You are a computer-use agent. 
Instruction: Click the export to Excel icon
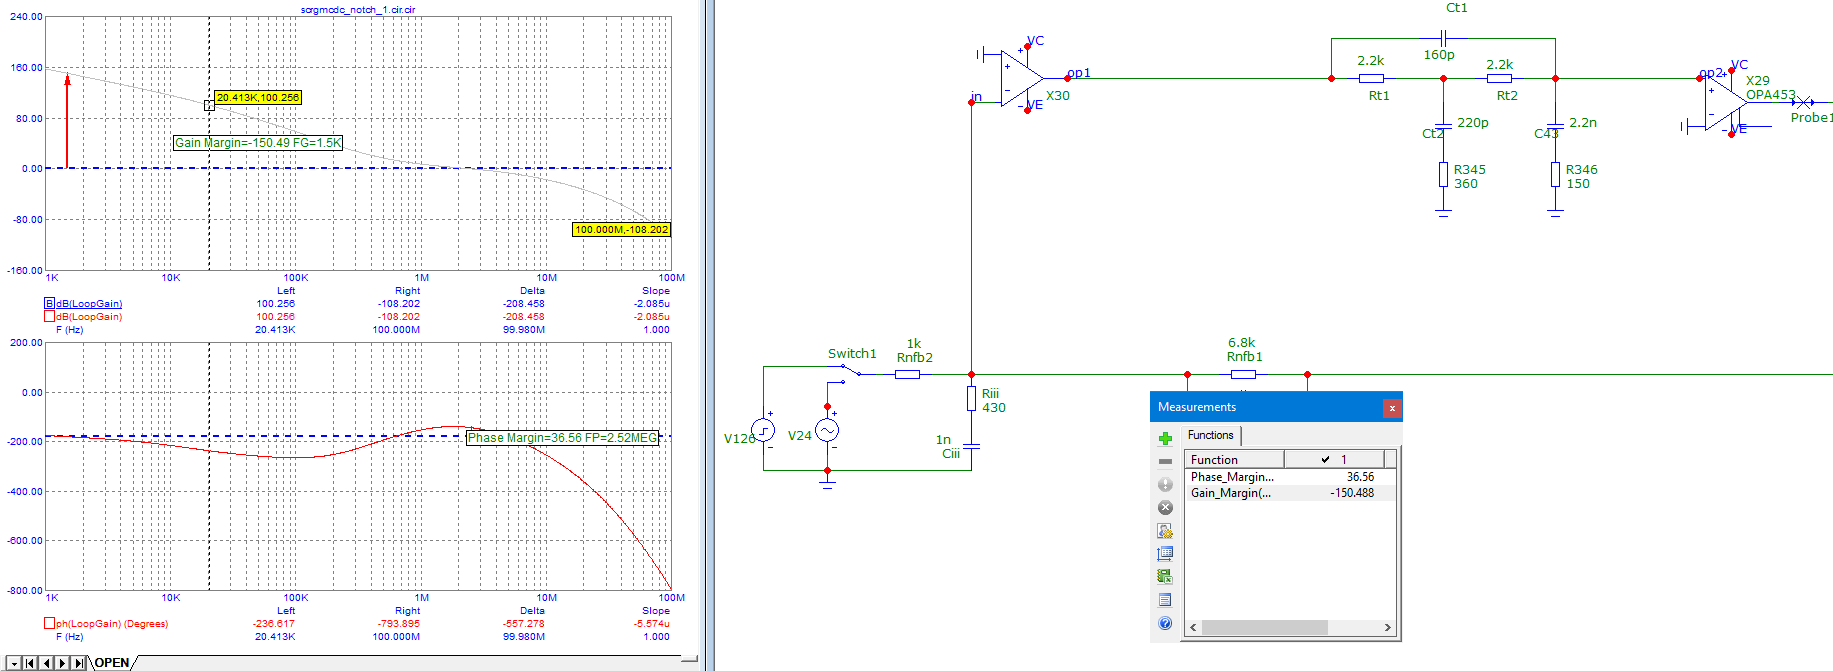pyautogui.click(x=1165, y=577)
